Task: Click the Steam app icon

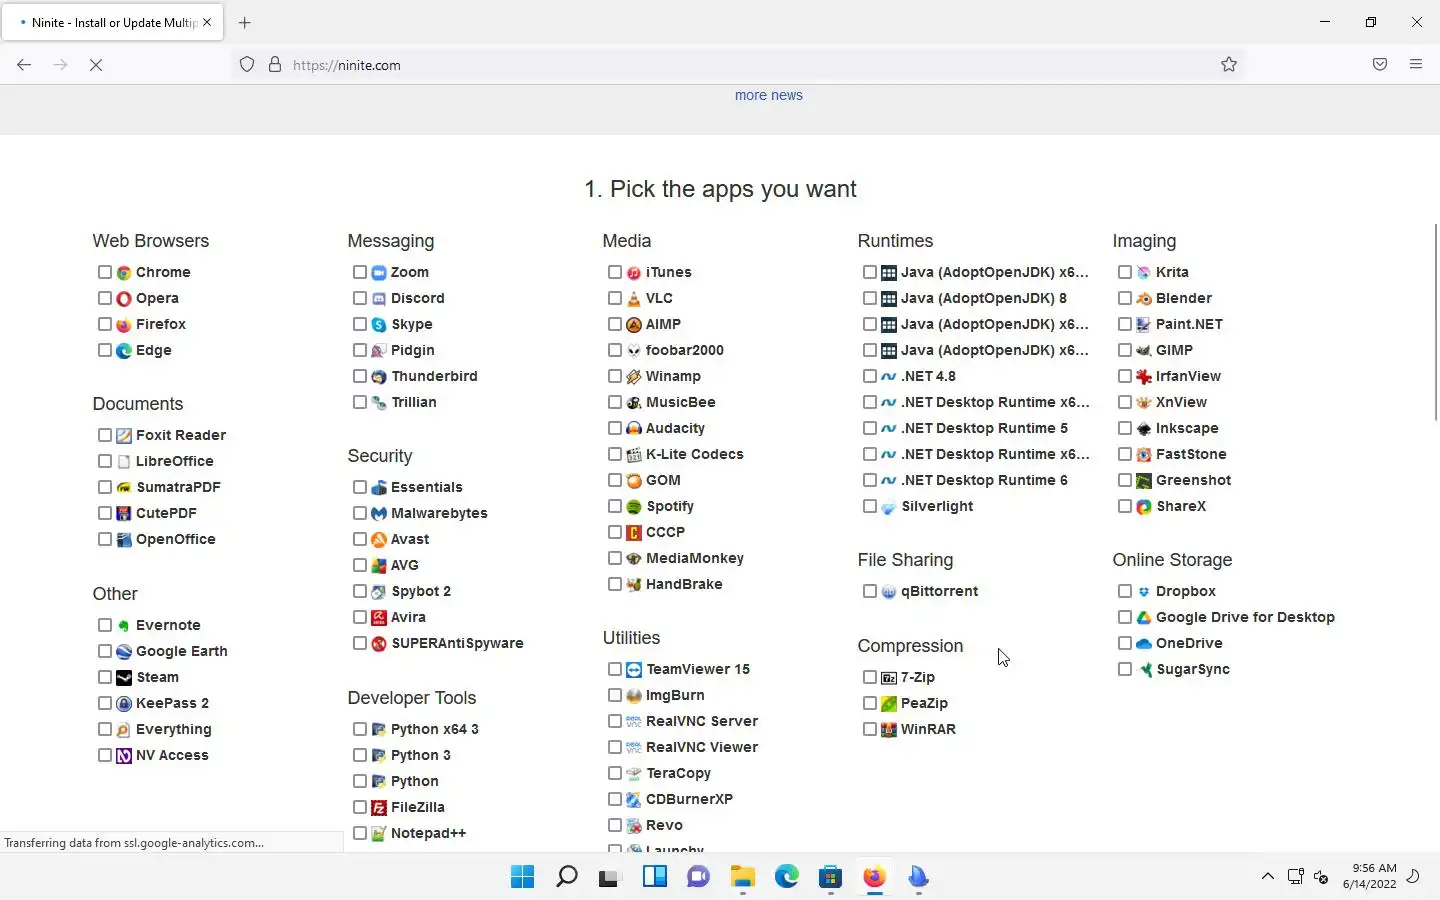Action: (x=124, y=677)
